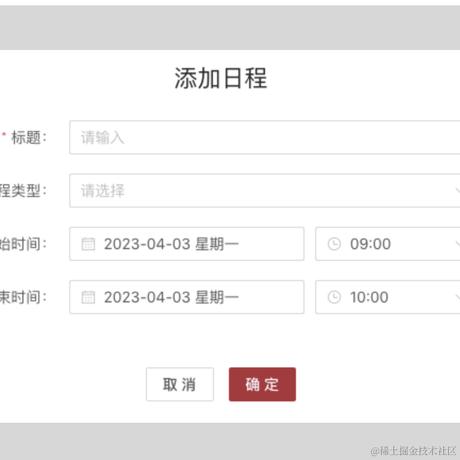This screenshot has width=460, height=460.
Task: Click the end date calendar icon
Action: coord(88,297)
